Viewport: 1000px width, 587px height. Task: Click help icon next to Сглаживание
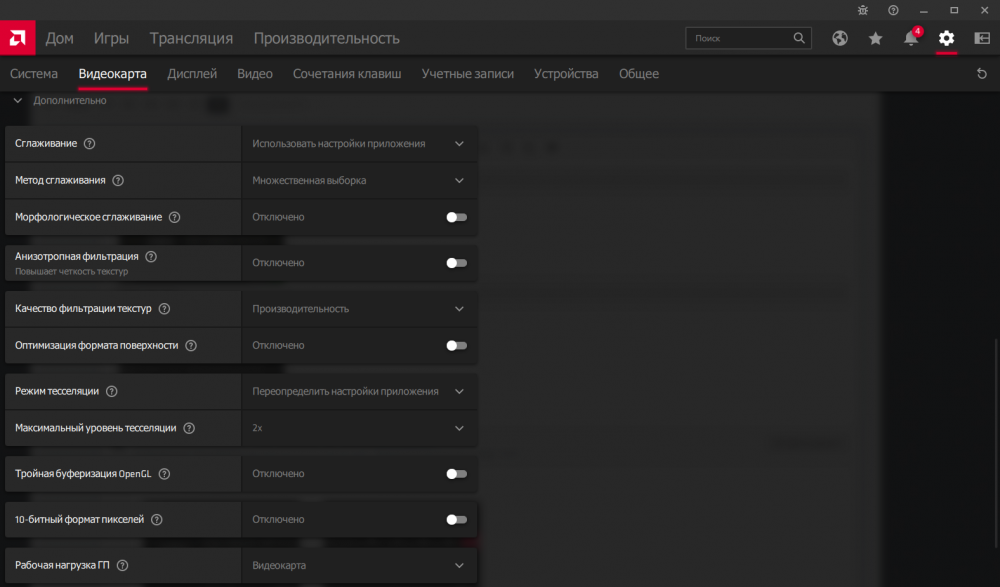pyautogui.click(x=90, y=143)
